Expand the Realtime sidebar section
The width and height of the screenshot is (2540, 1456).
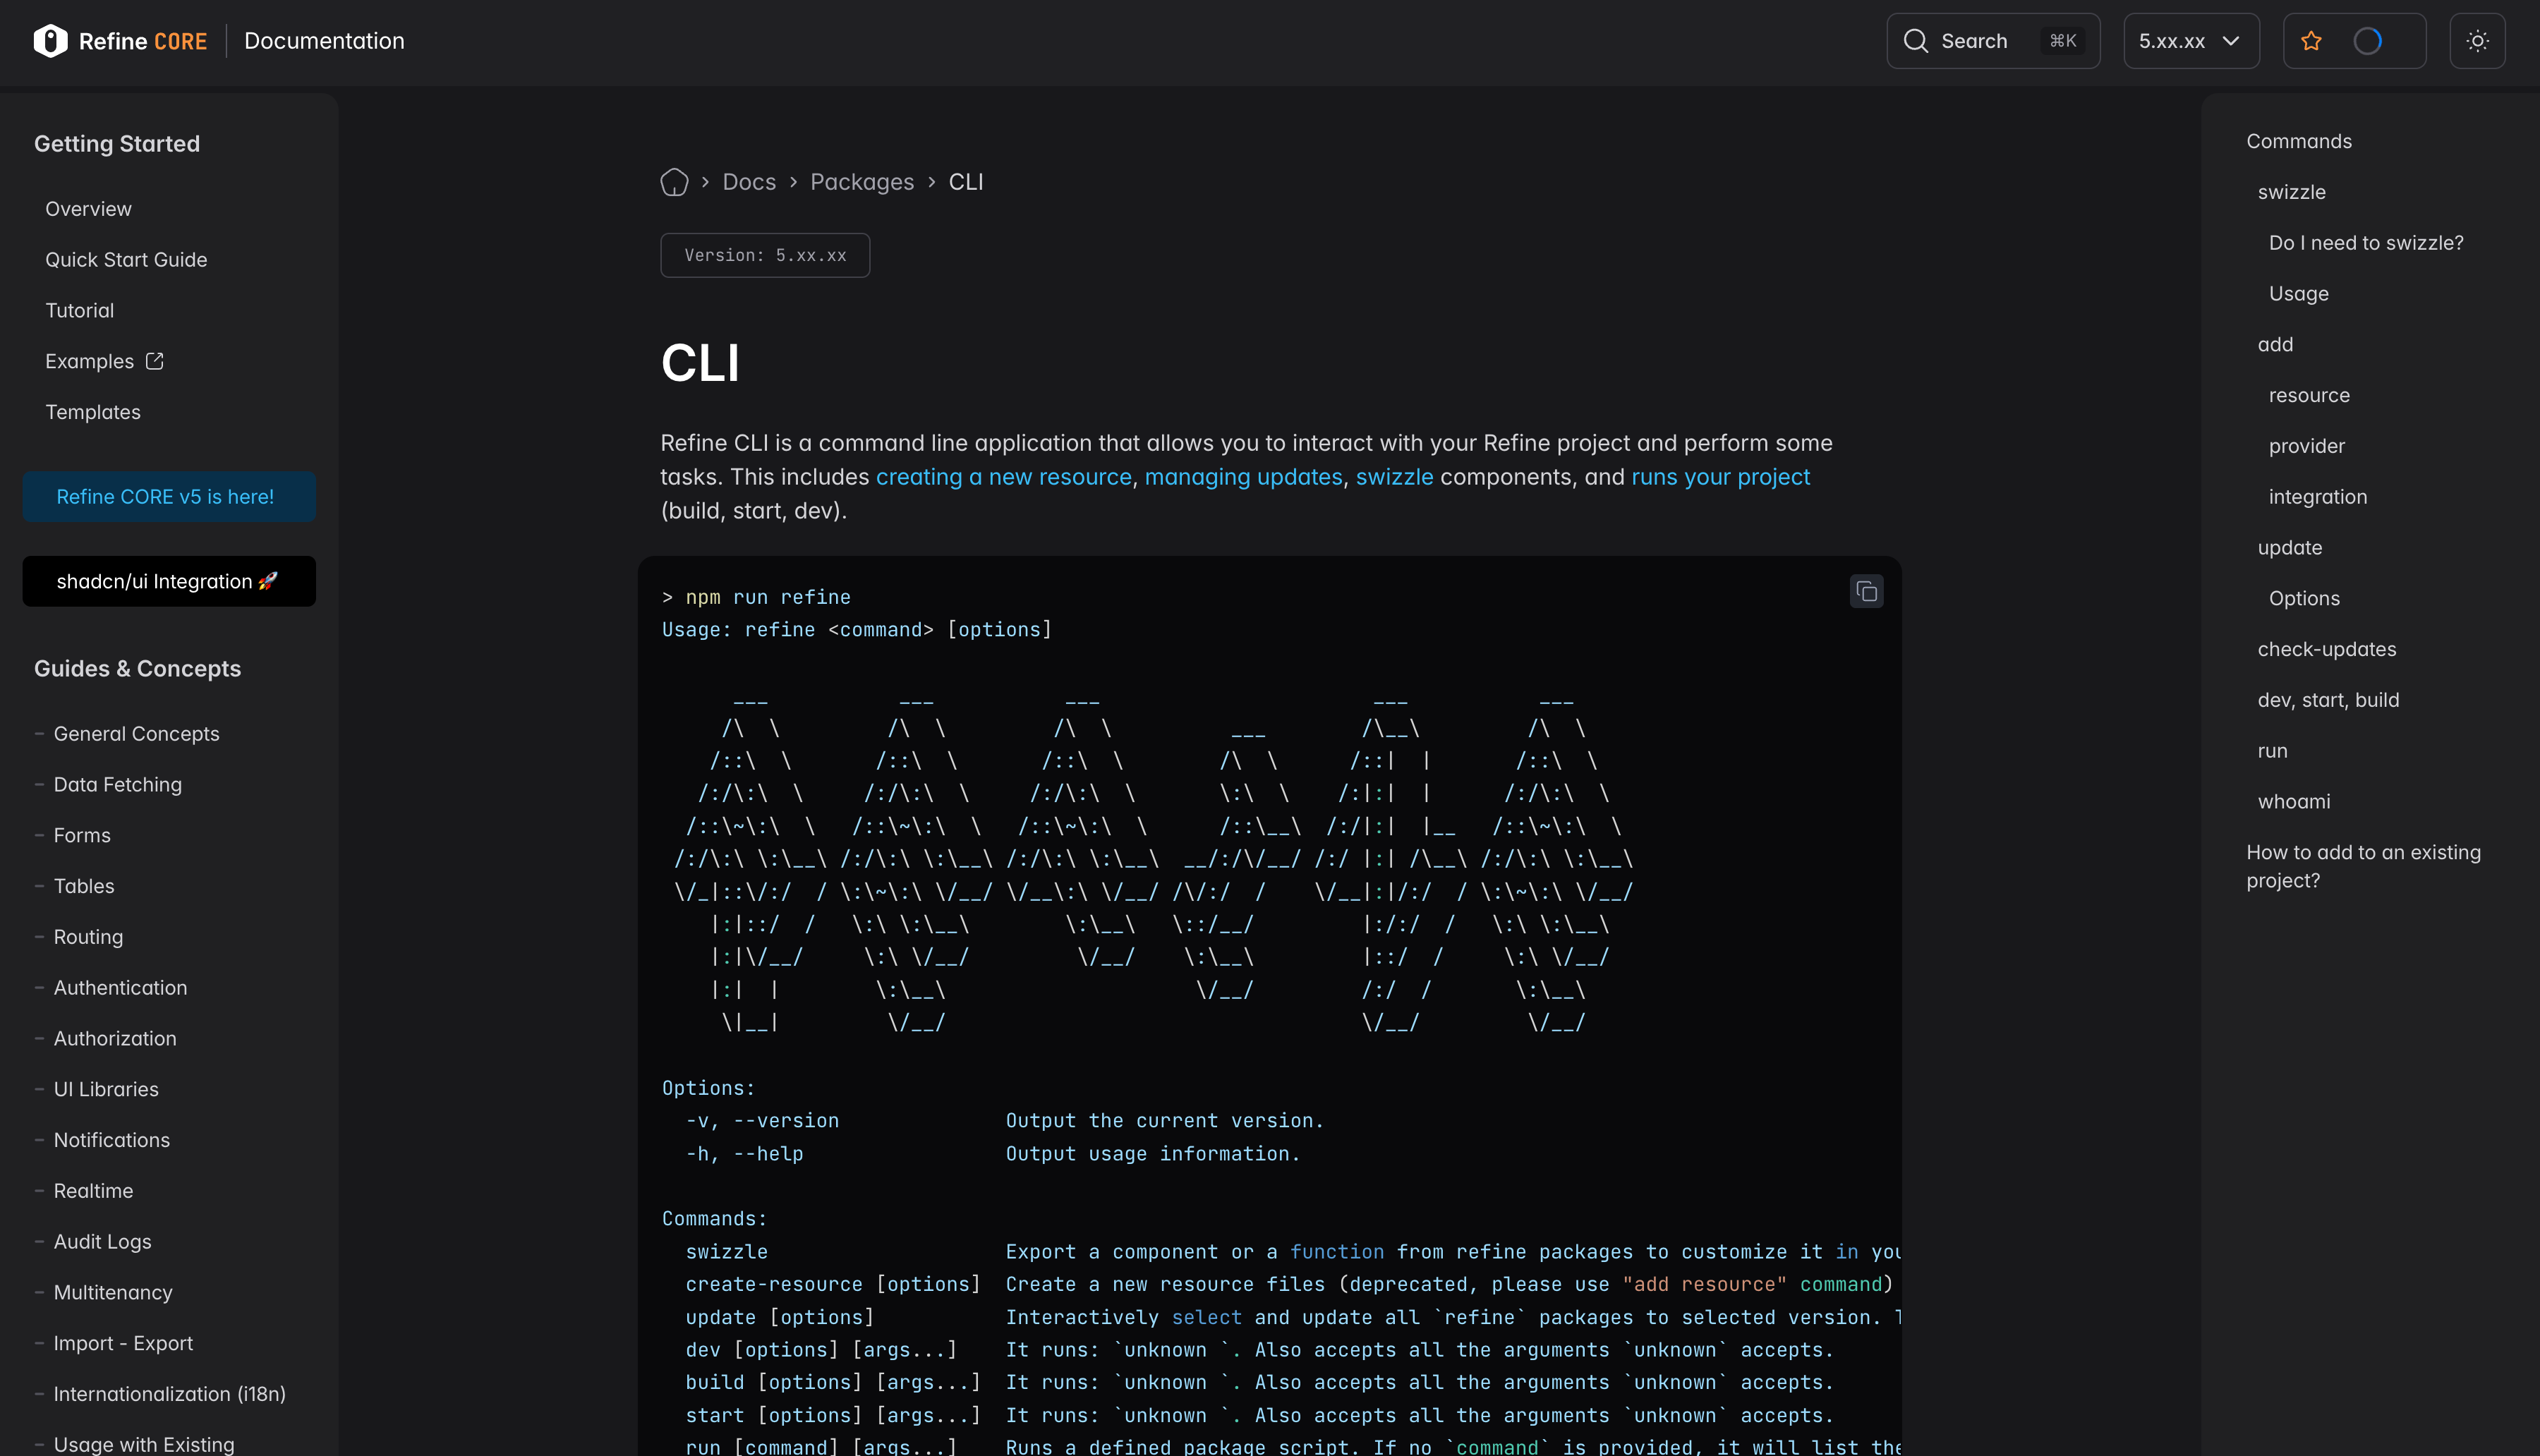[93, 1191]
